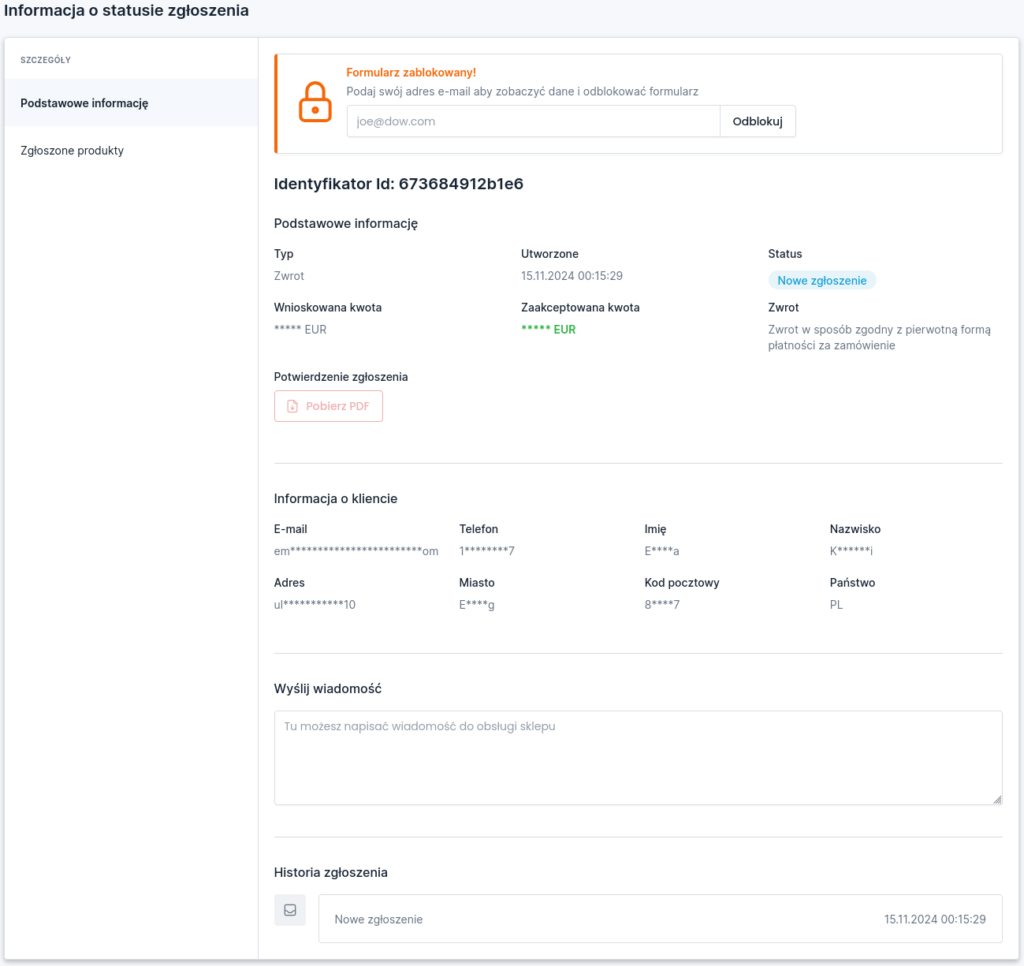Click the Utworzone creation date value
1024x966 pixels.
click(x=572, y=276)
